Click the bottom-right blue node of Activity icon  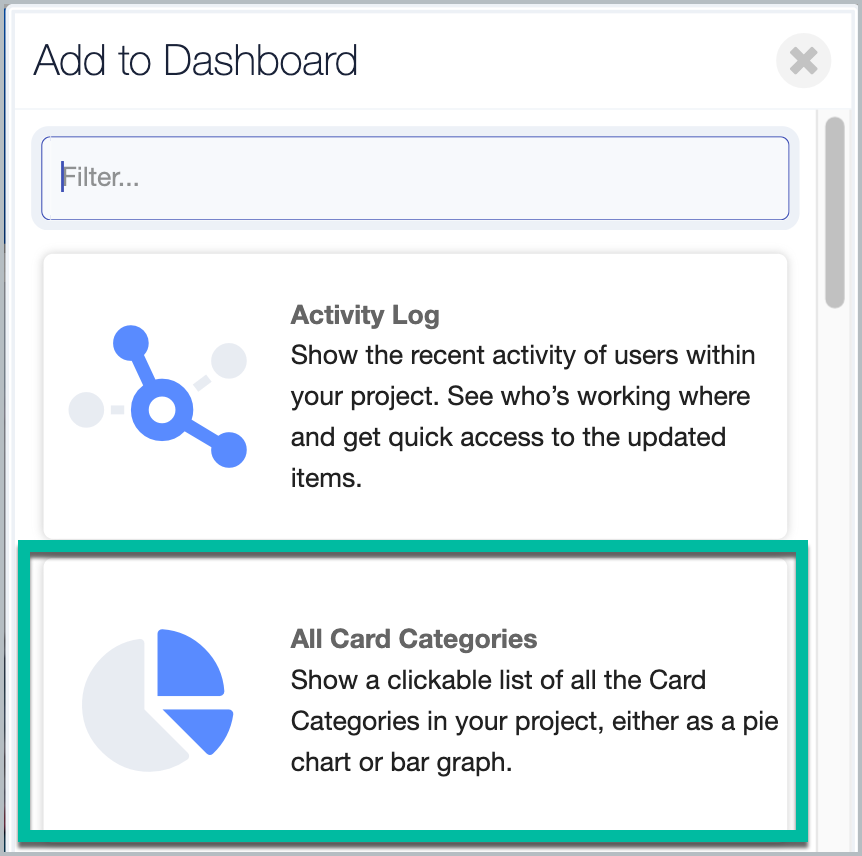(x=229, y=450)
